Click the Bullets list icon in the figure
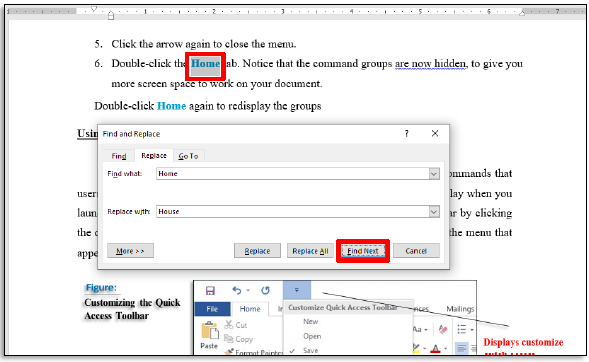The height and width of the screenshot is (362, 589). tap(462, 330)
